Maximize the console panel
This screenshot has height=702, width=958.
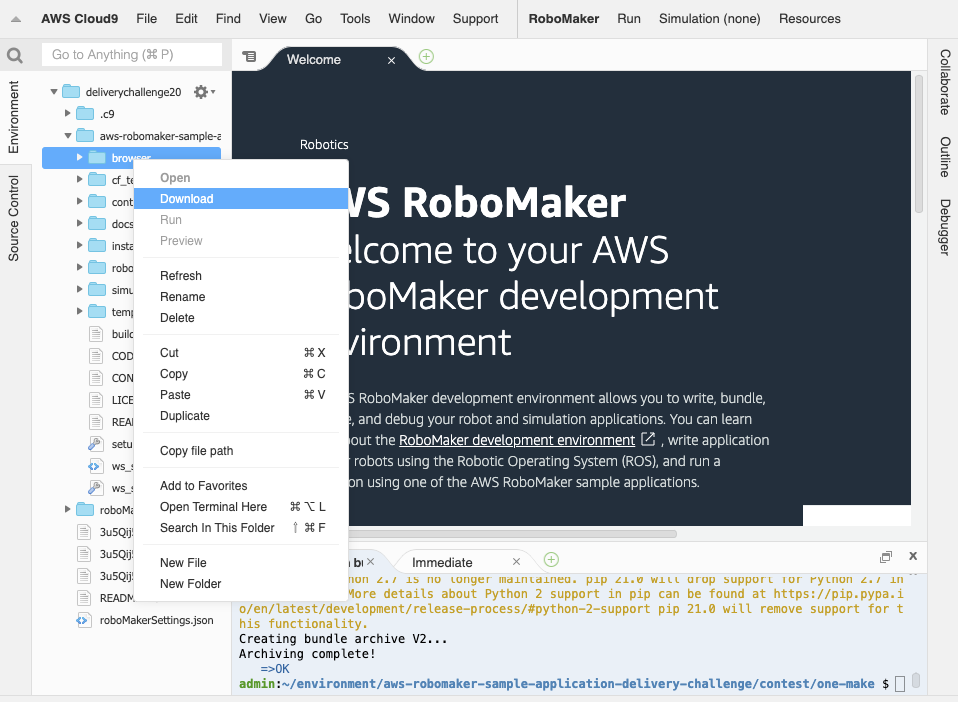tap(886, 556)
